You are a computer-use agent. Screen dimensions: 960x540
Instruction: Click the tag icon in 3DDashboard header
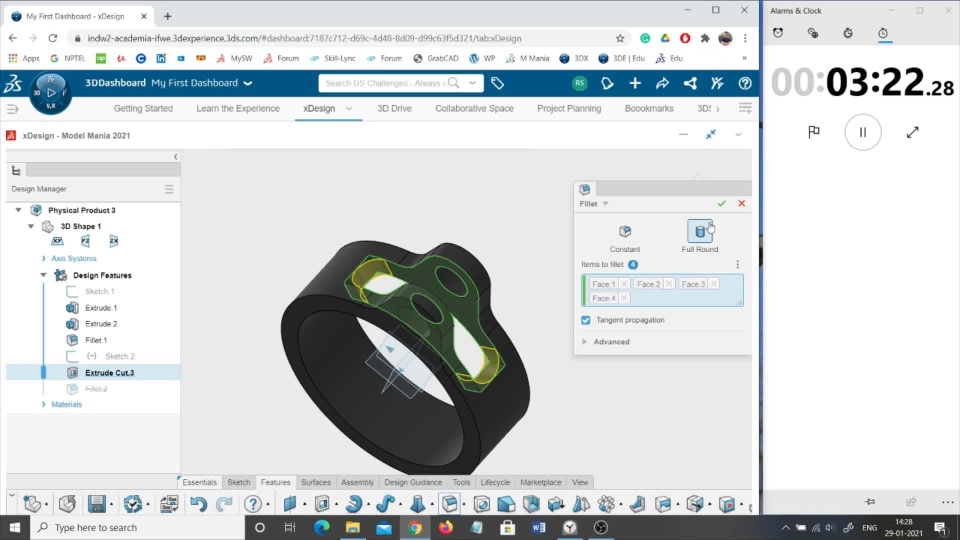(x=497, y=83)
